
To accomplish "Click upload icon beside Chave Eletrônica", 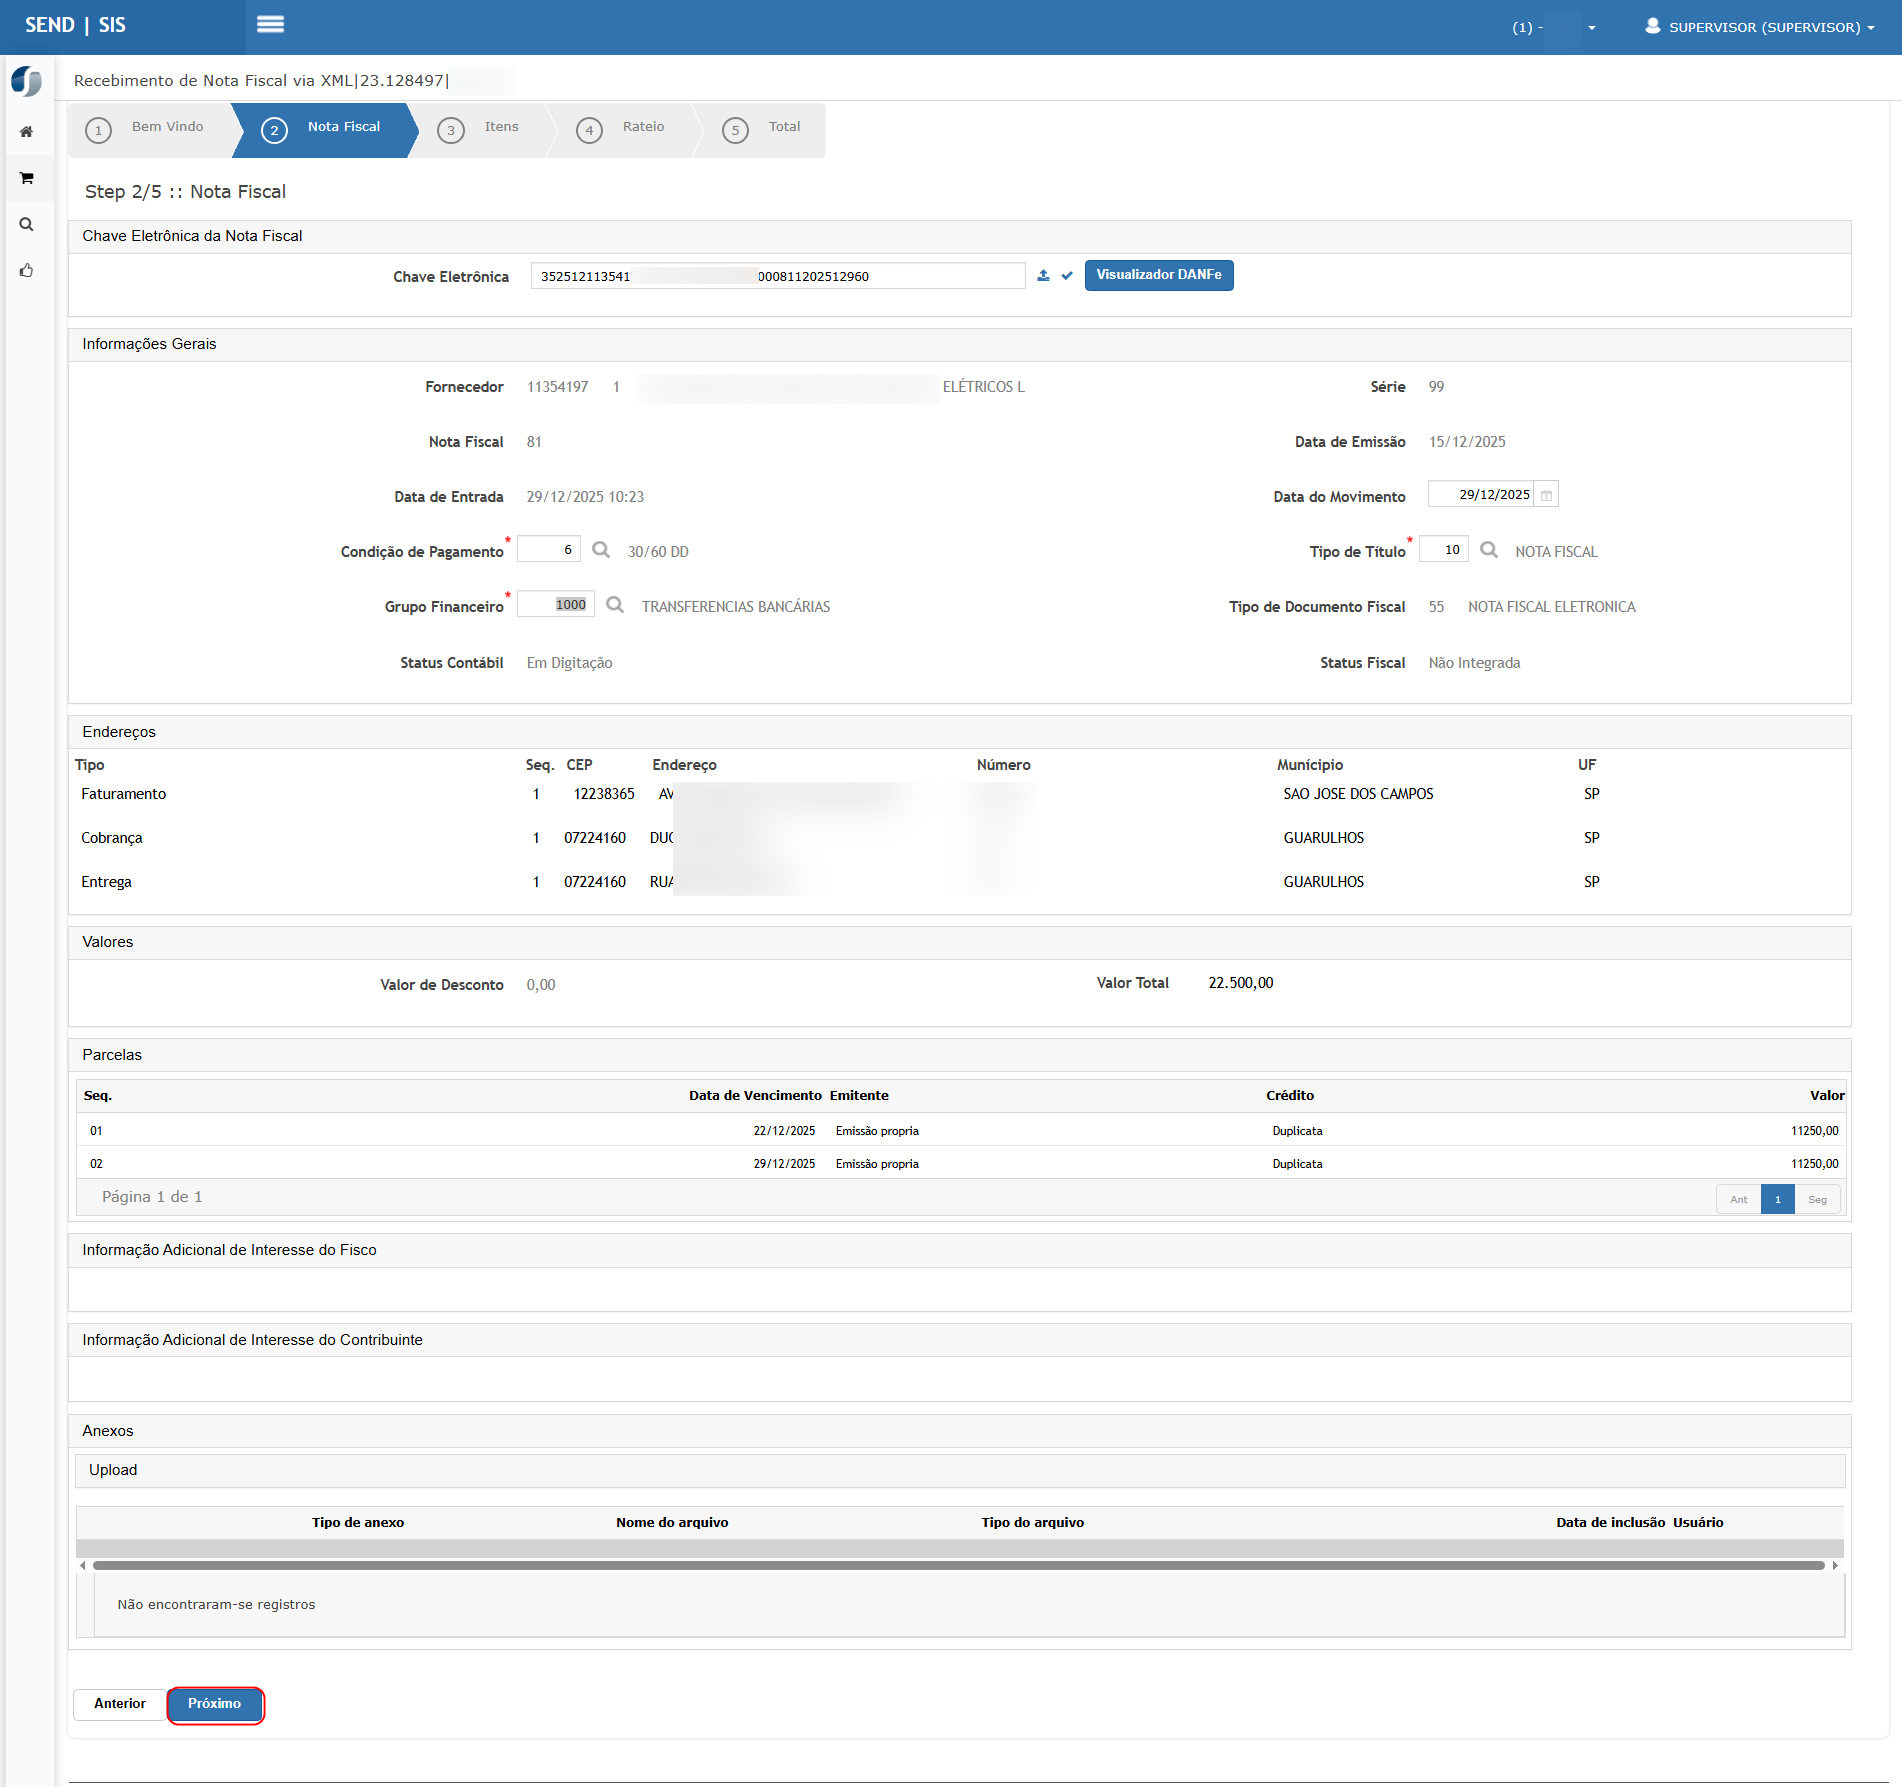I will click(x=1043, y=276).
